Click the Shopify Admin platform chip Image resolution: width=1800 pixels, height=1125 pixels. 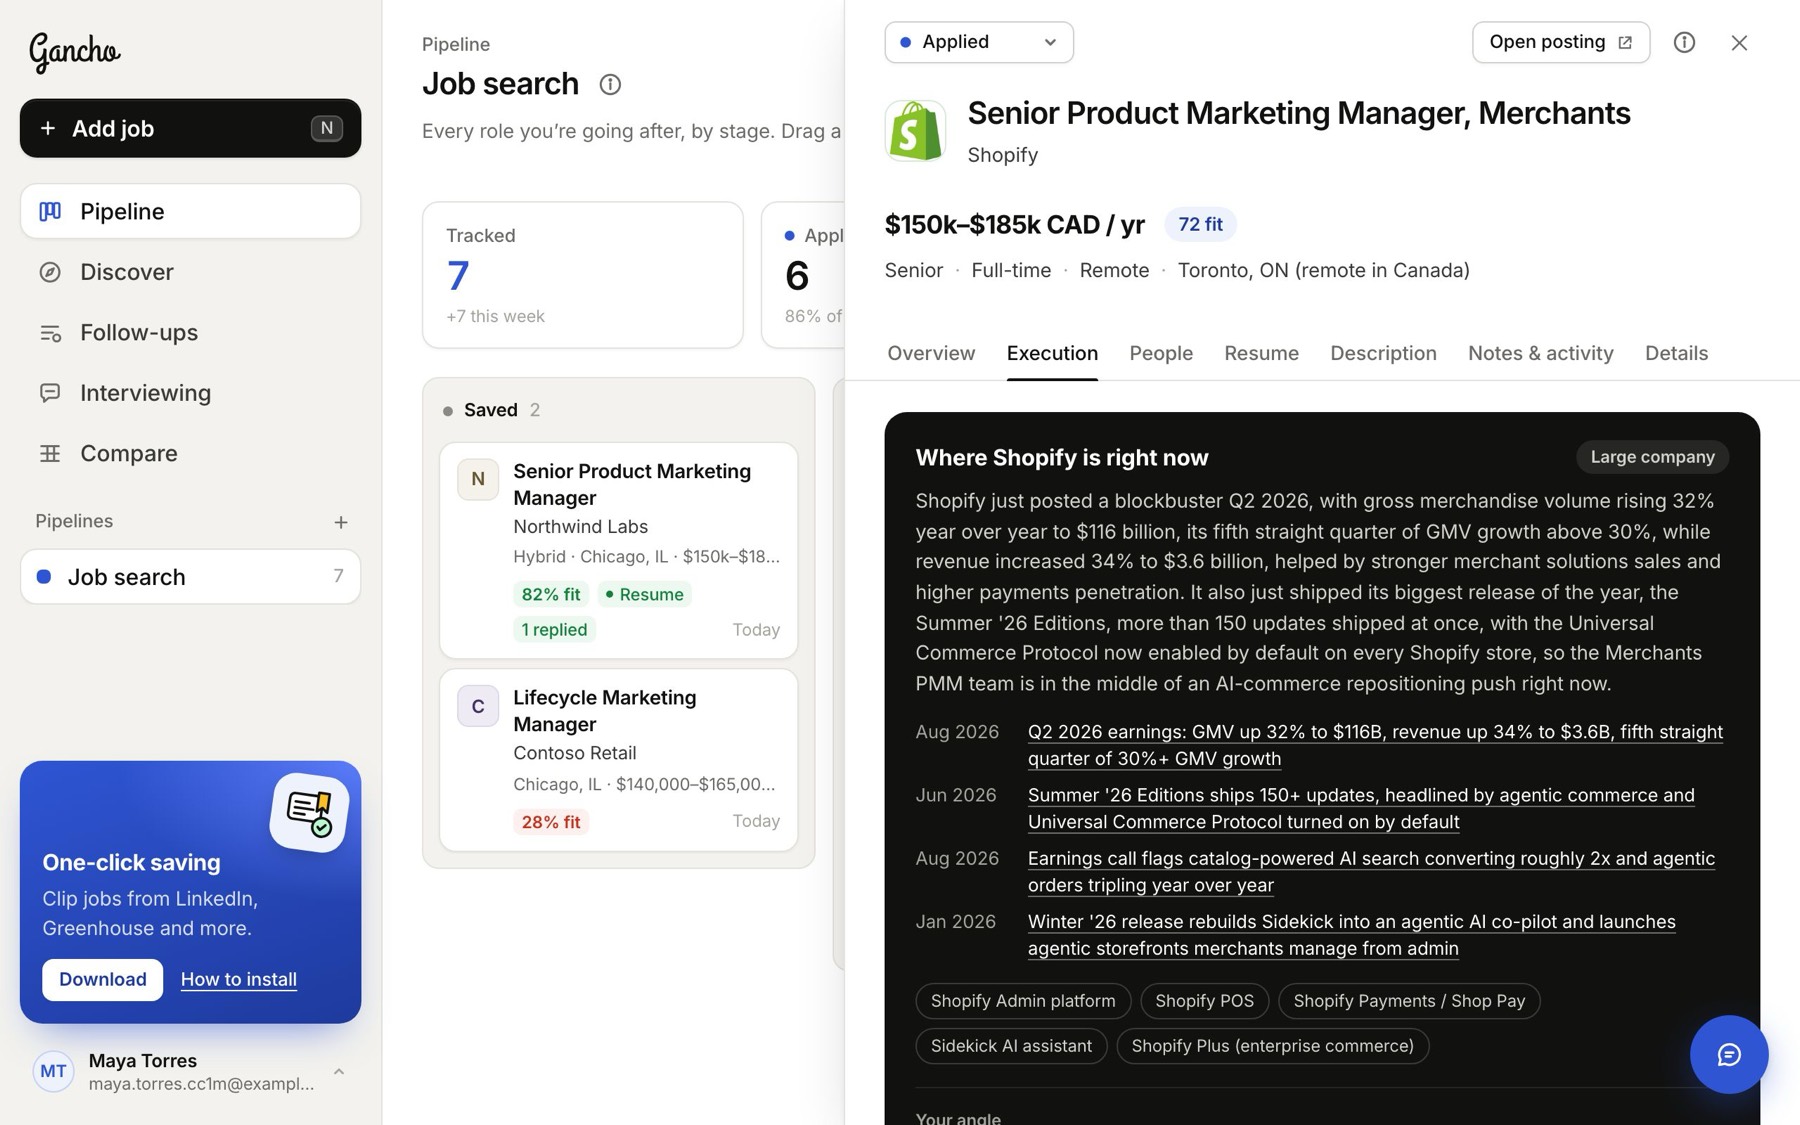click(1023, 1001)
